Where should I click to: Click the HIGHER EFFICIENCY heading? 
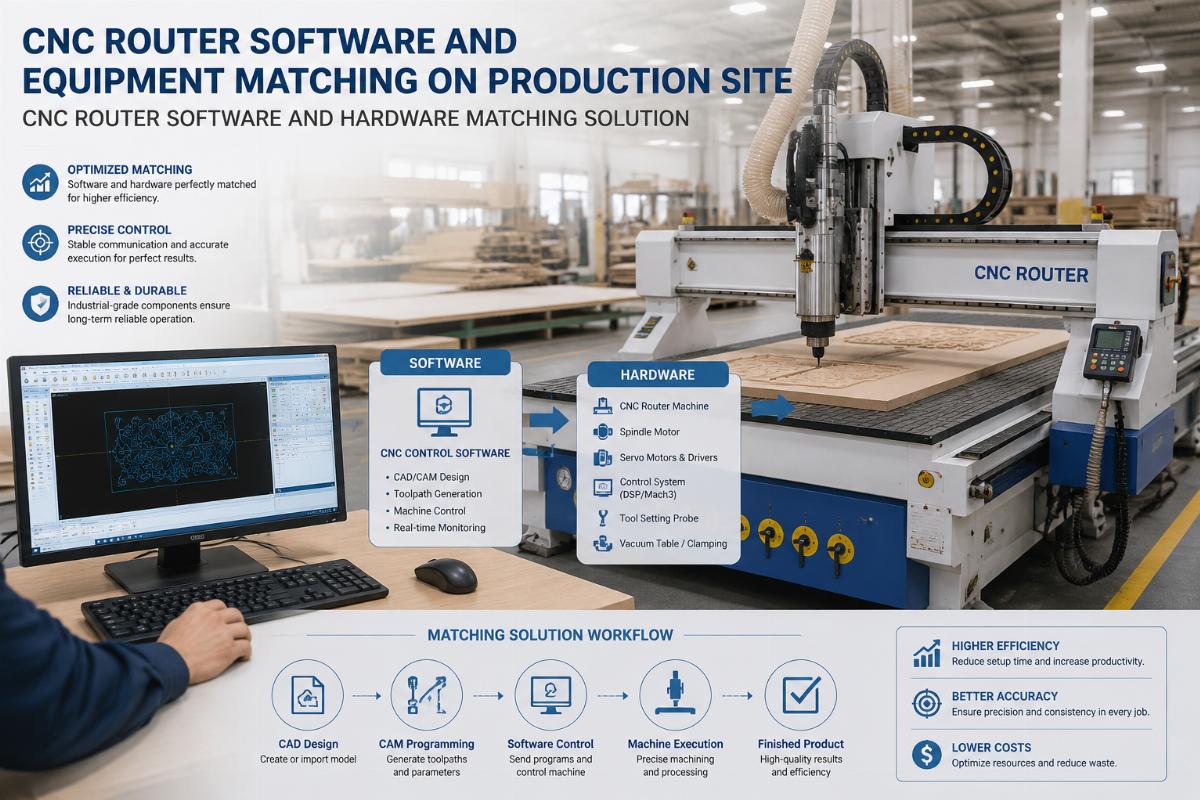pos(1005,646)
